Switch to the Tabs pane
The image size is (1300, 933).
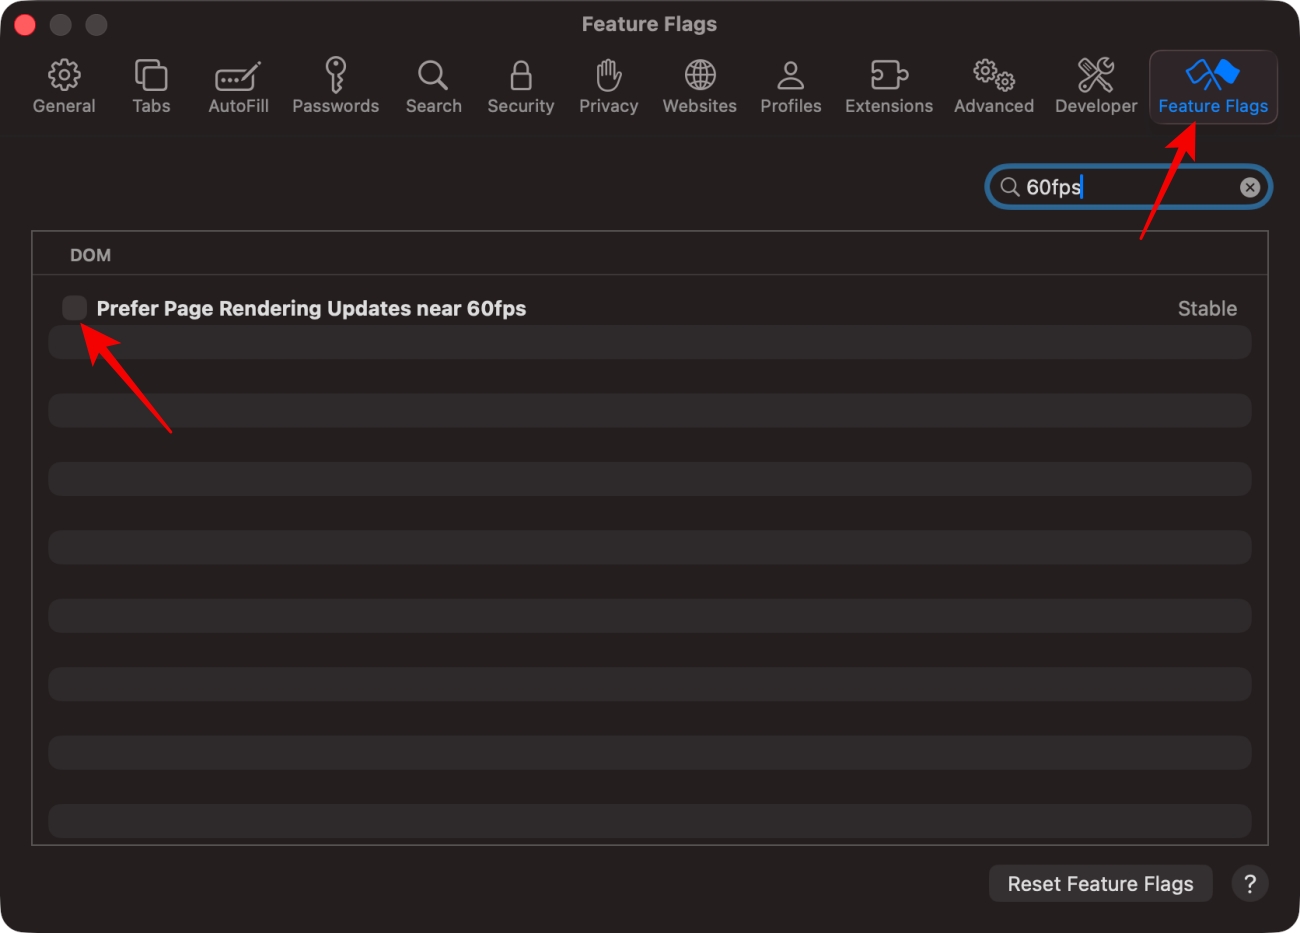[x=151, y=87]
